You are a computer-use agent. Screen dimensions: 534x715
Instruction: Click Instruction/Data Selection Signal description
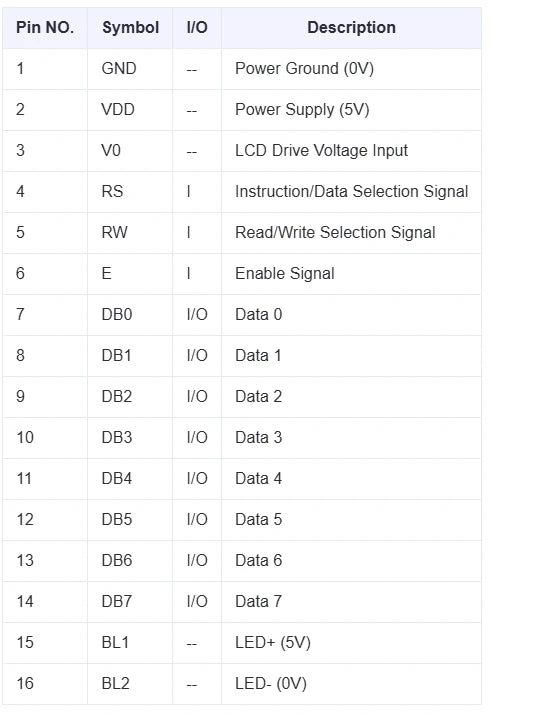tap(351, 192)
